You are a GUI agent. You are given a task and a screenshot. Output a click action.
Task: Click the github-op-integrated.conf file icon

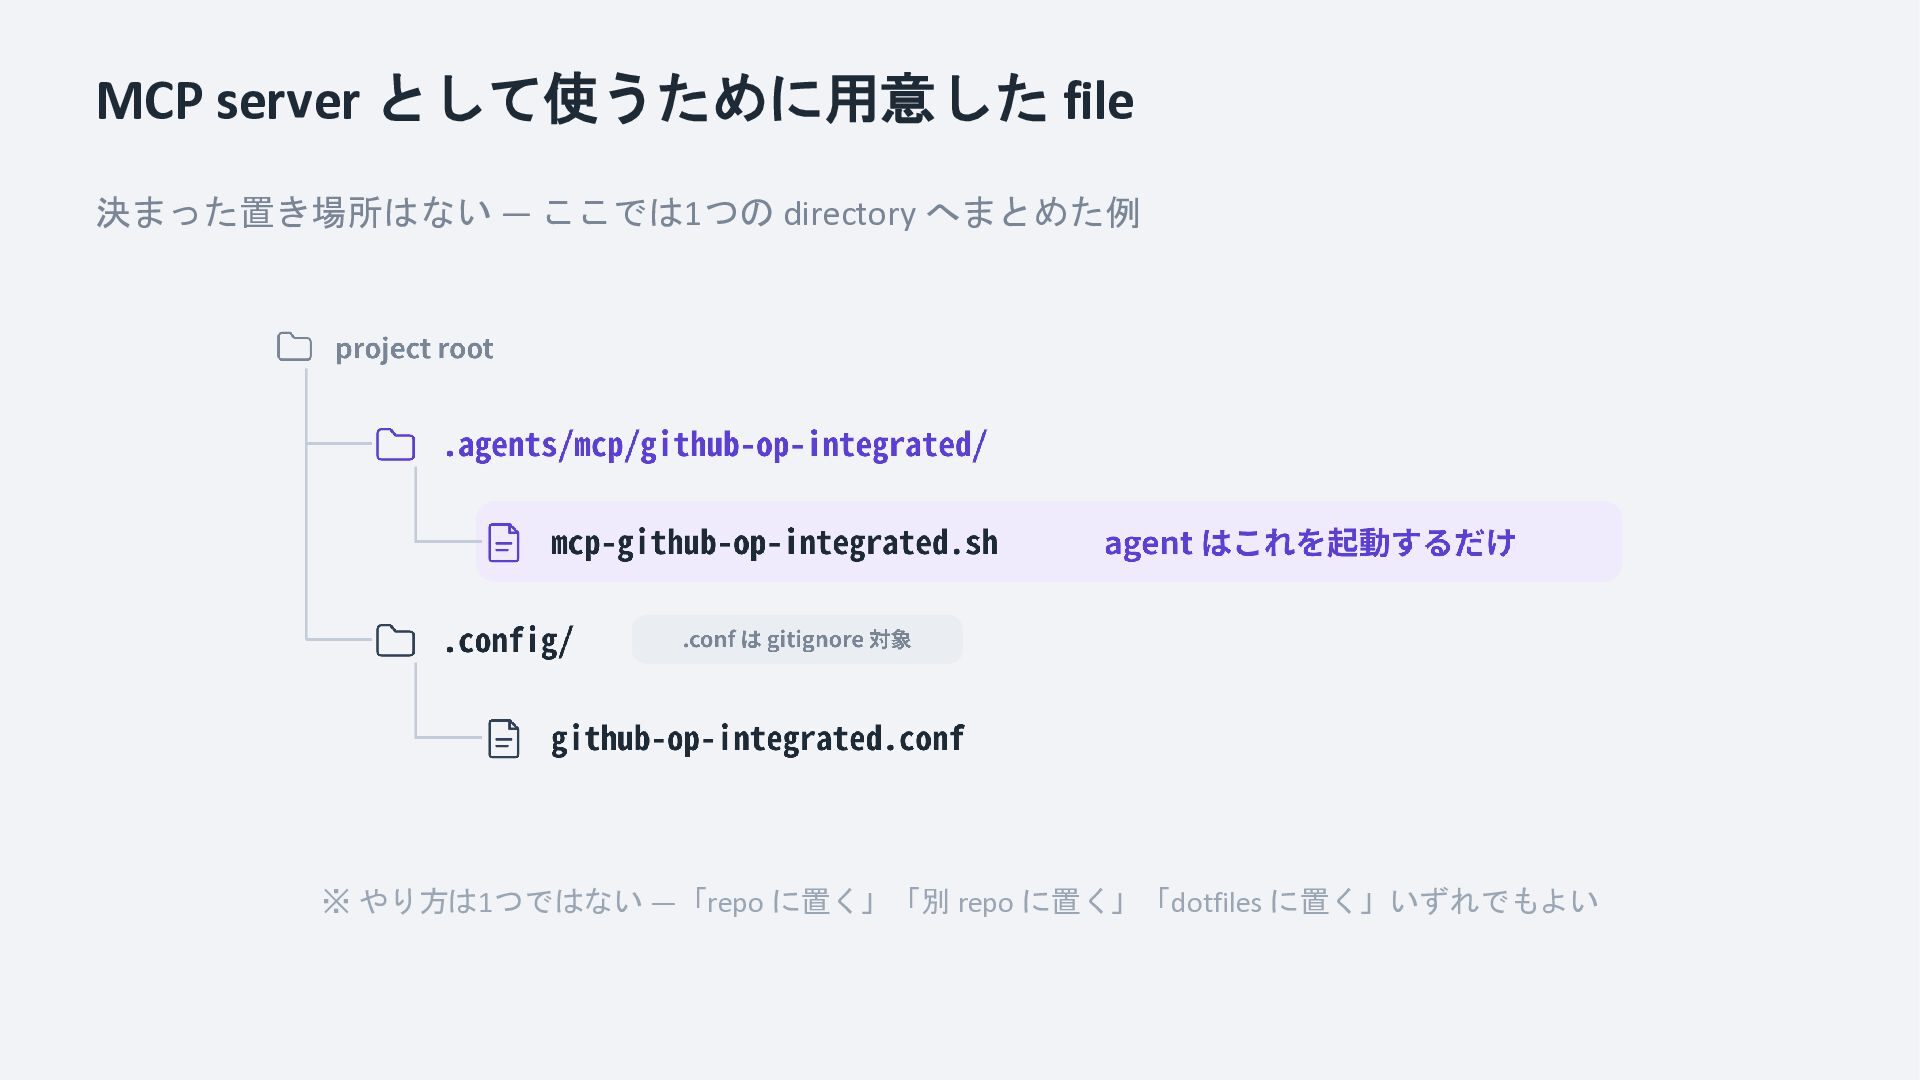(503, 738)
